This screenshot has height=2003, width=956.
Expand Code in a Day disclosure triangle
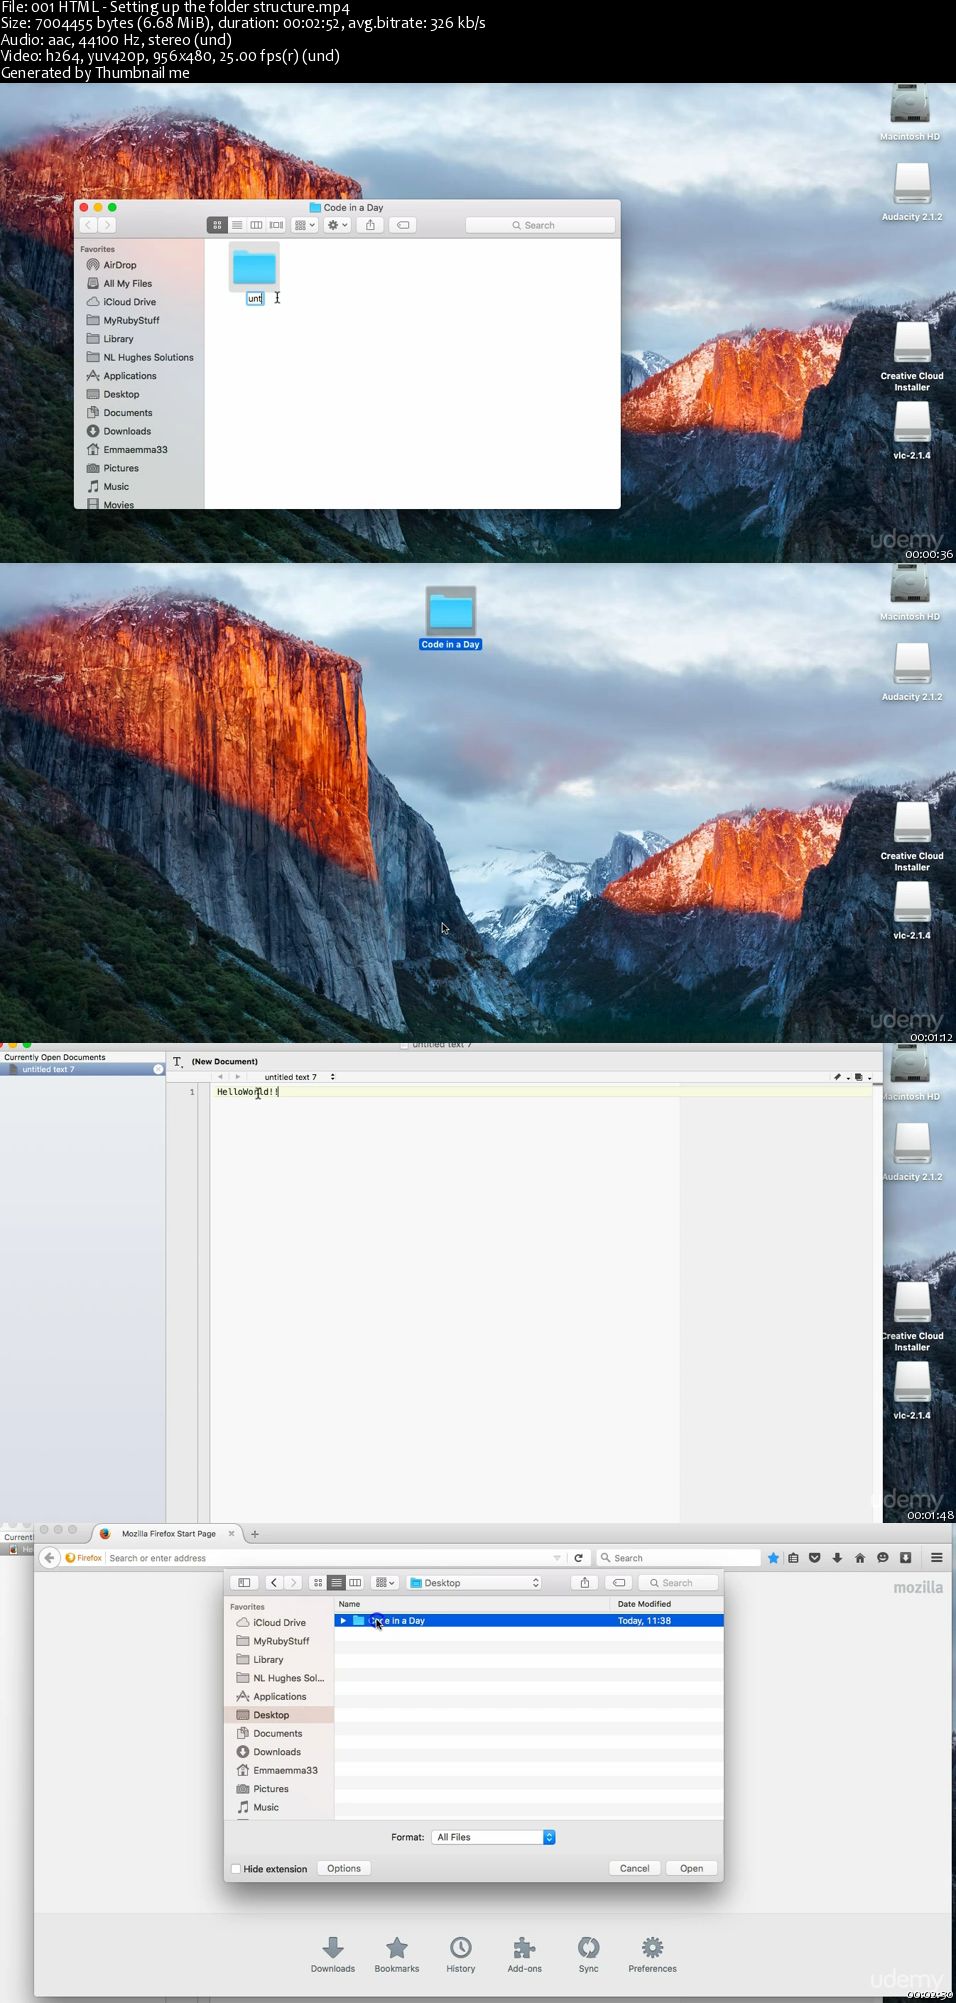[x=343, y=1621]
